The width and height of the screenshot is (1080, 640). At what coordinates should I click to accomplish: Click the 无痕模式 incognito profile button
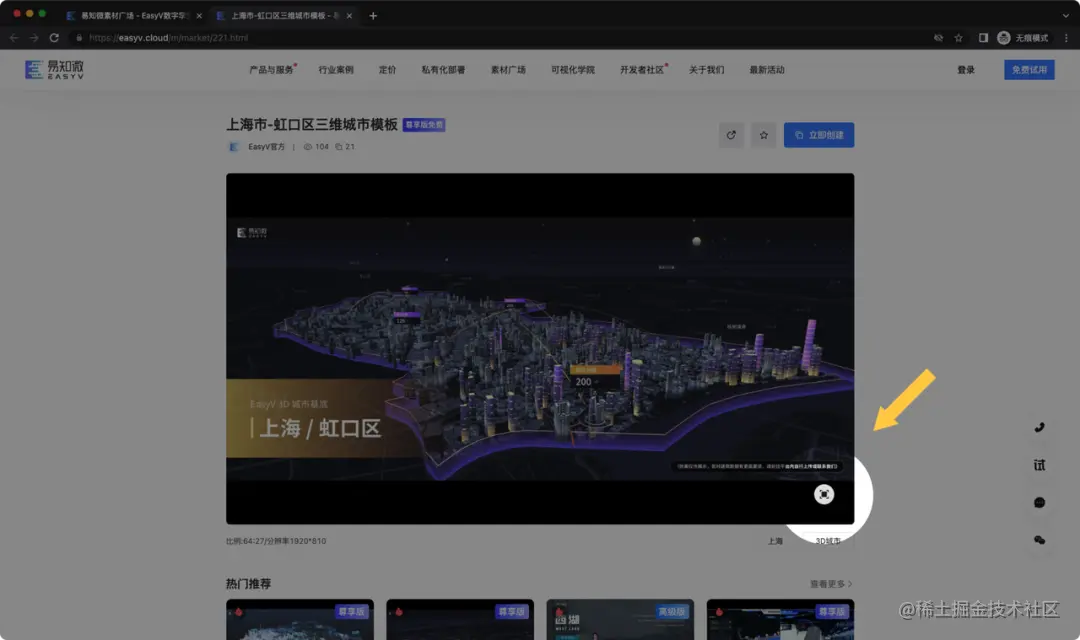[1023, 38]
